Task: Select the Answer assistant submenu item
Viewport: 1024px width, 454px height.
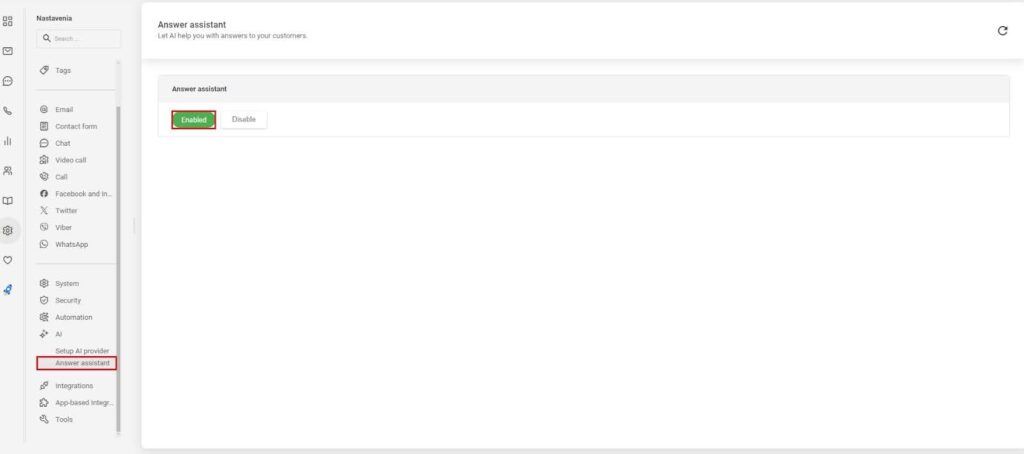Action: 82,363
